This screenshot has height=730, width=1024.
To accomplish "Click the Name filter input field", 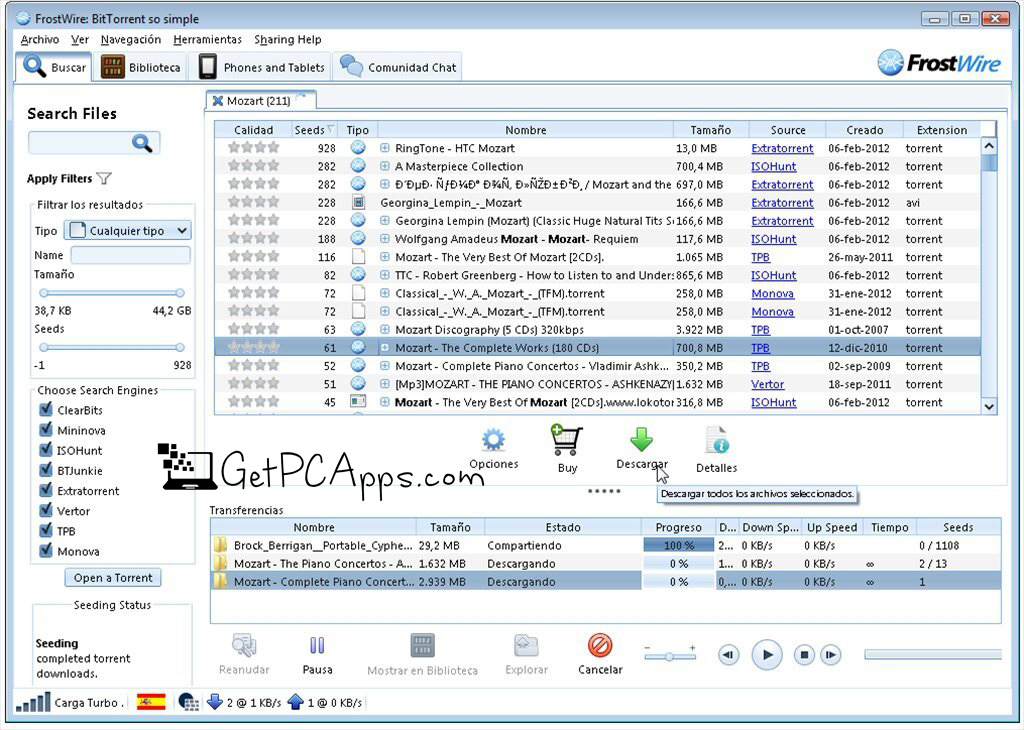I will tap(129, 255).
